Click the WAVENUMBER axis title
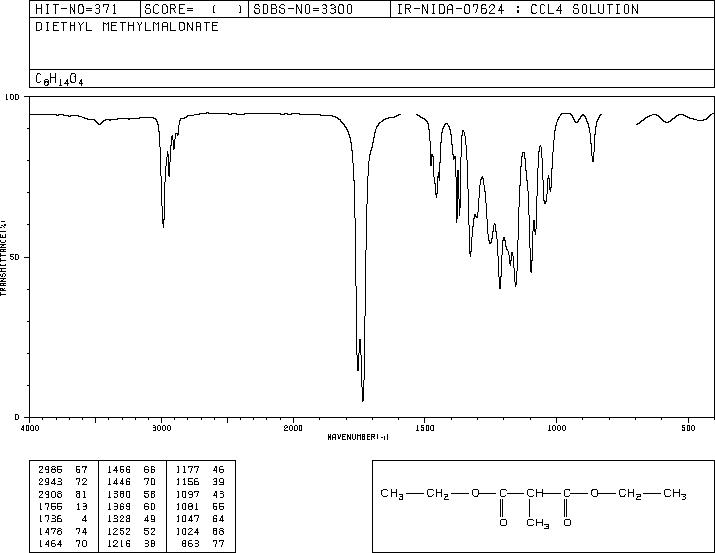 coord(358,437)
